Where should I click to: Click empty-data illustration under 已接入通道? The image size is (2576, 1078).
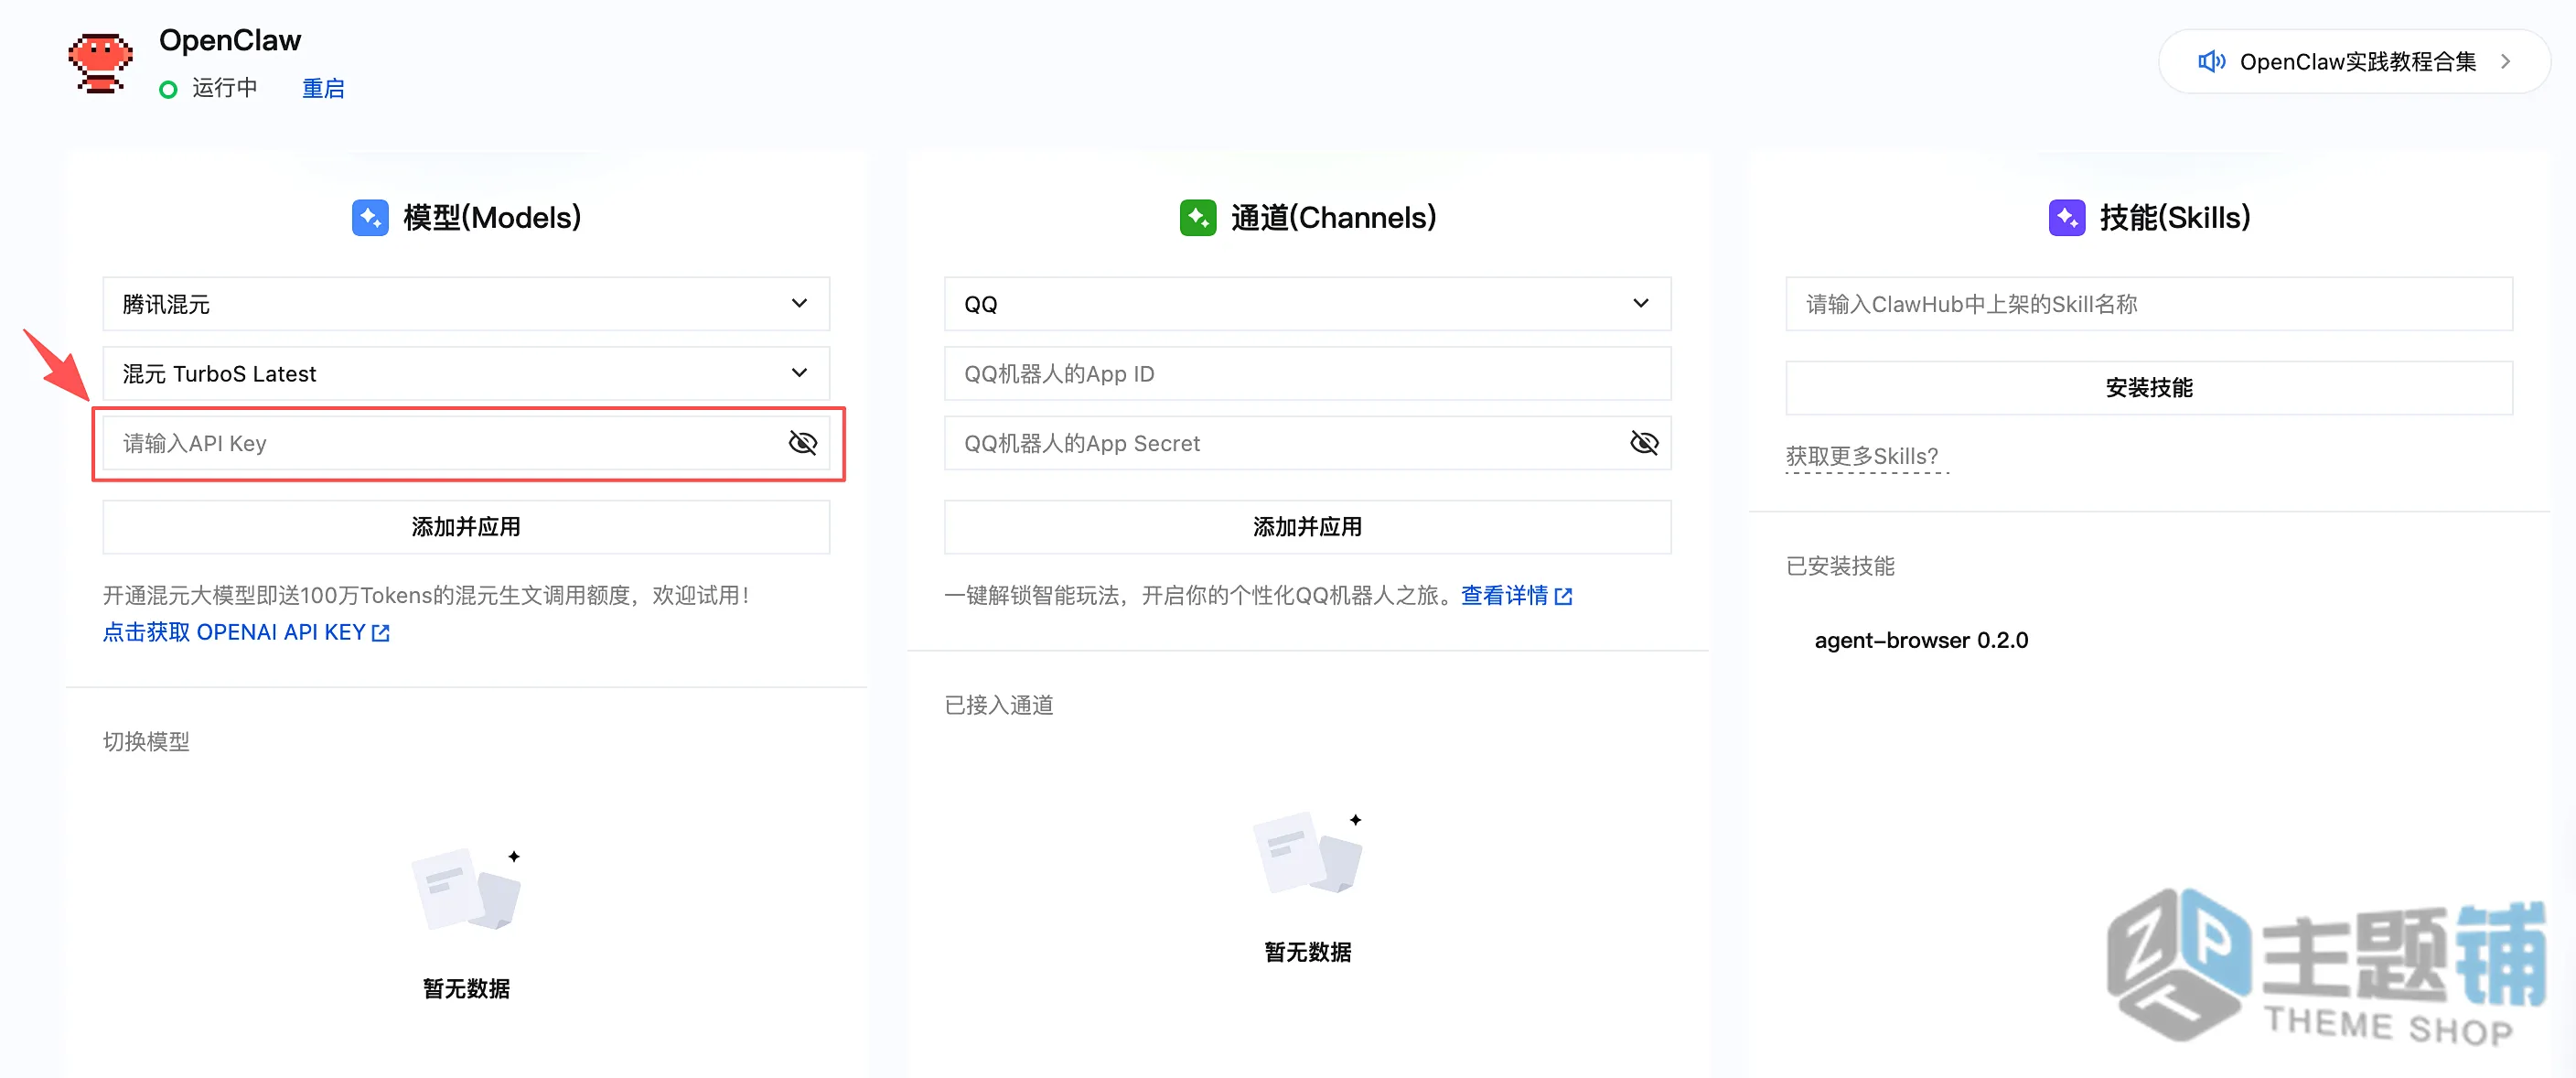tap(1307, 853)
